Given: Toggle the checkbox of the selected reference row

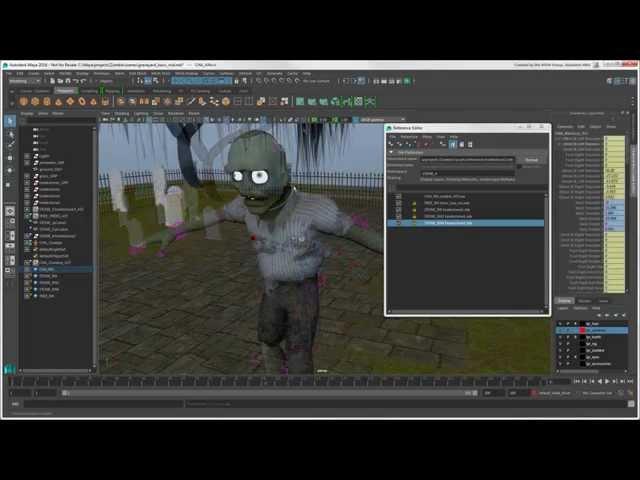Looking at the screenshot, I should coord(398,223).
